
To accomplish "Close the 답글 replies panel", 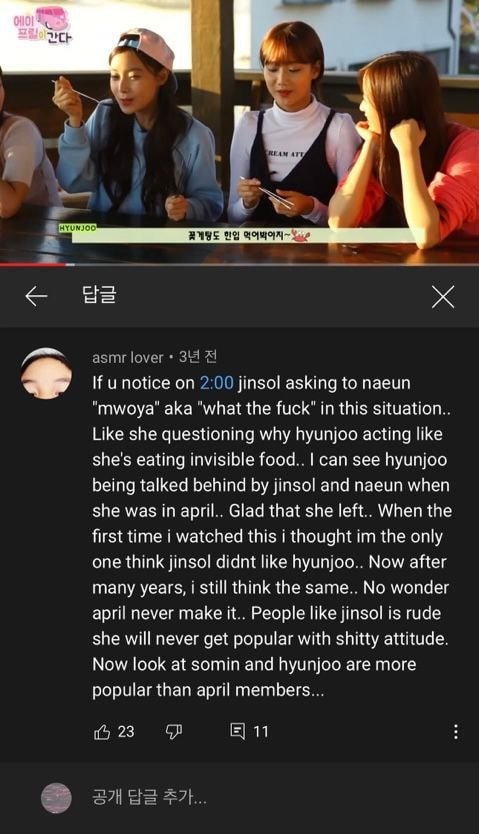I will (443, 297).
